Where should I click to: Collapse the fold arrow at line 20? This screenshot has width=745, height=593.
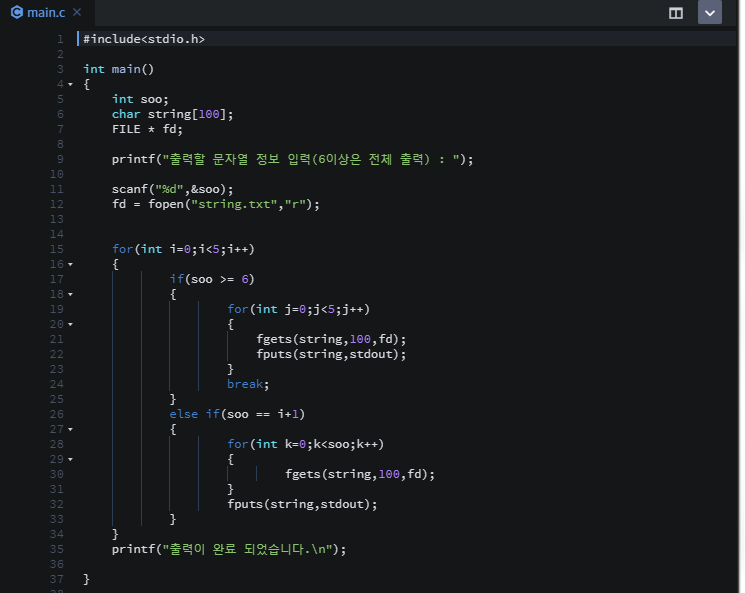(x=70, y=325)
